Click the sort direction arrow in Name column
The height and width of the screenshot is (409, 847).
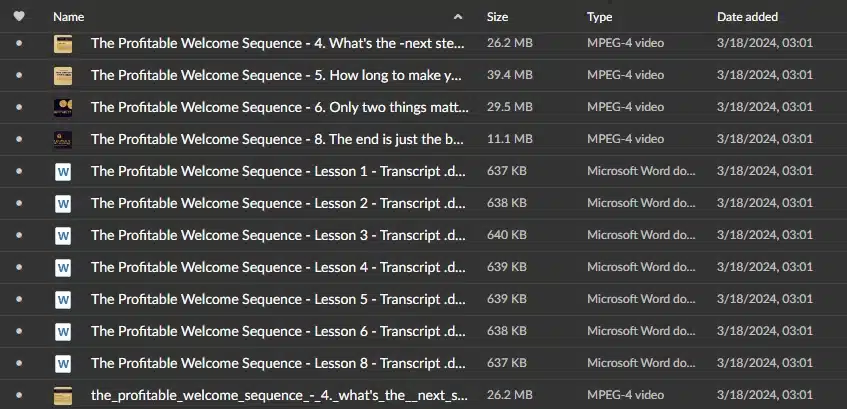[458, 17]
